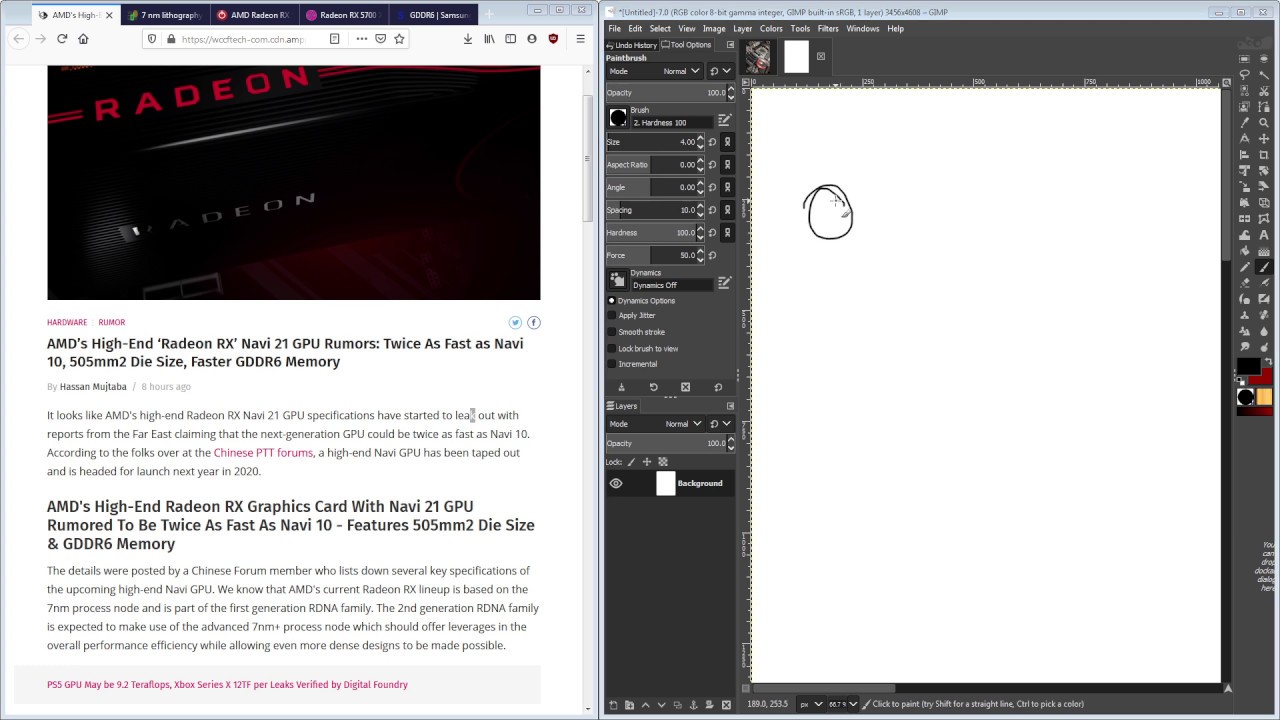The image size is (1280, 720).
Task: Bookmark this page with the star icon
Action: pyautogui.click(x=399, y=39)
